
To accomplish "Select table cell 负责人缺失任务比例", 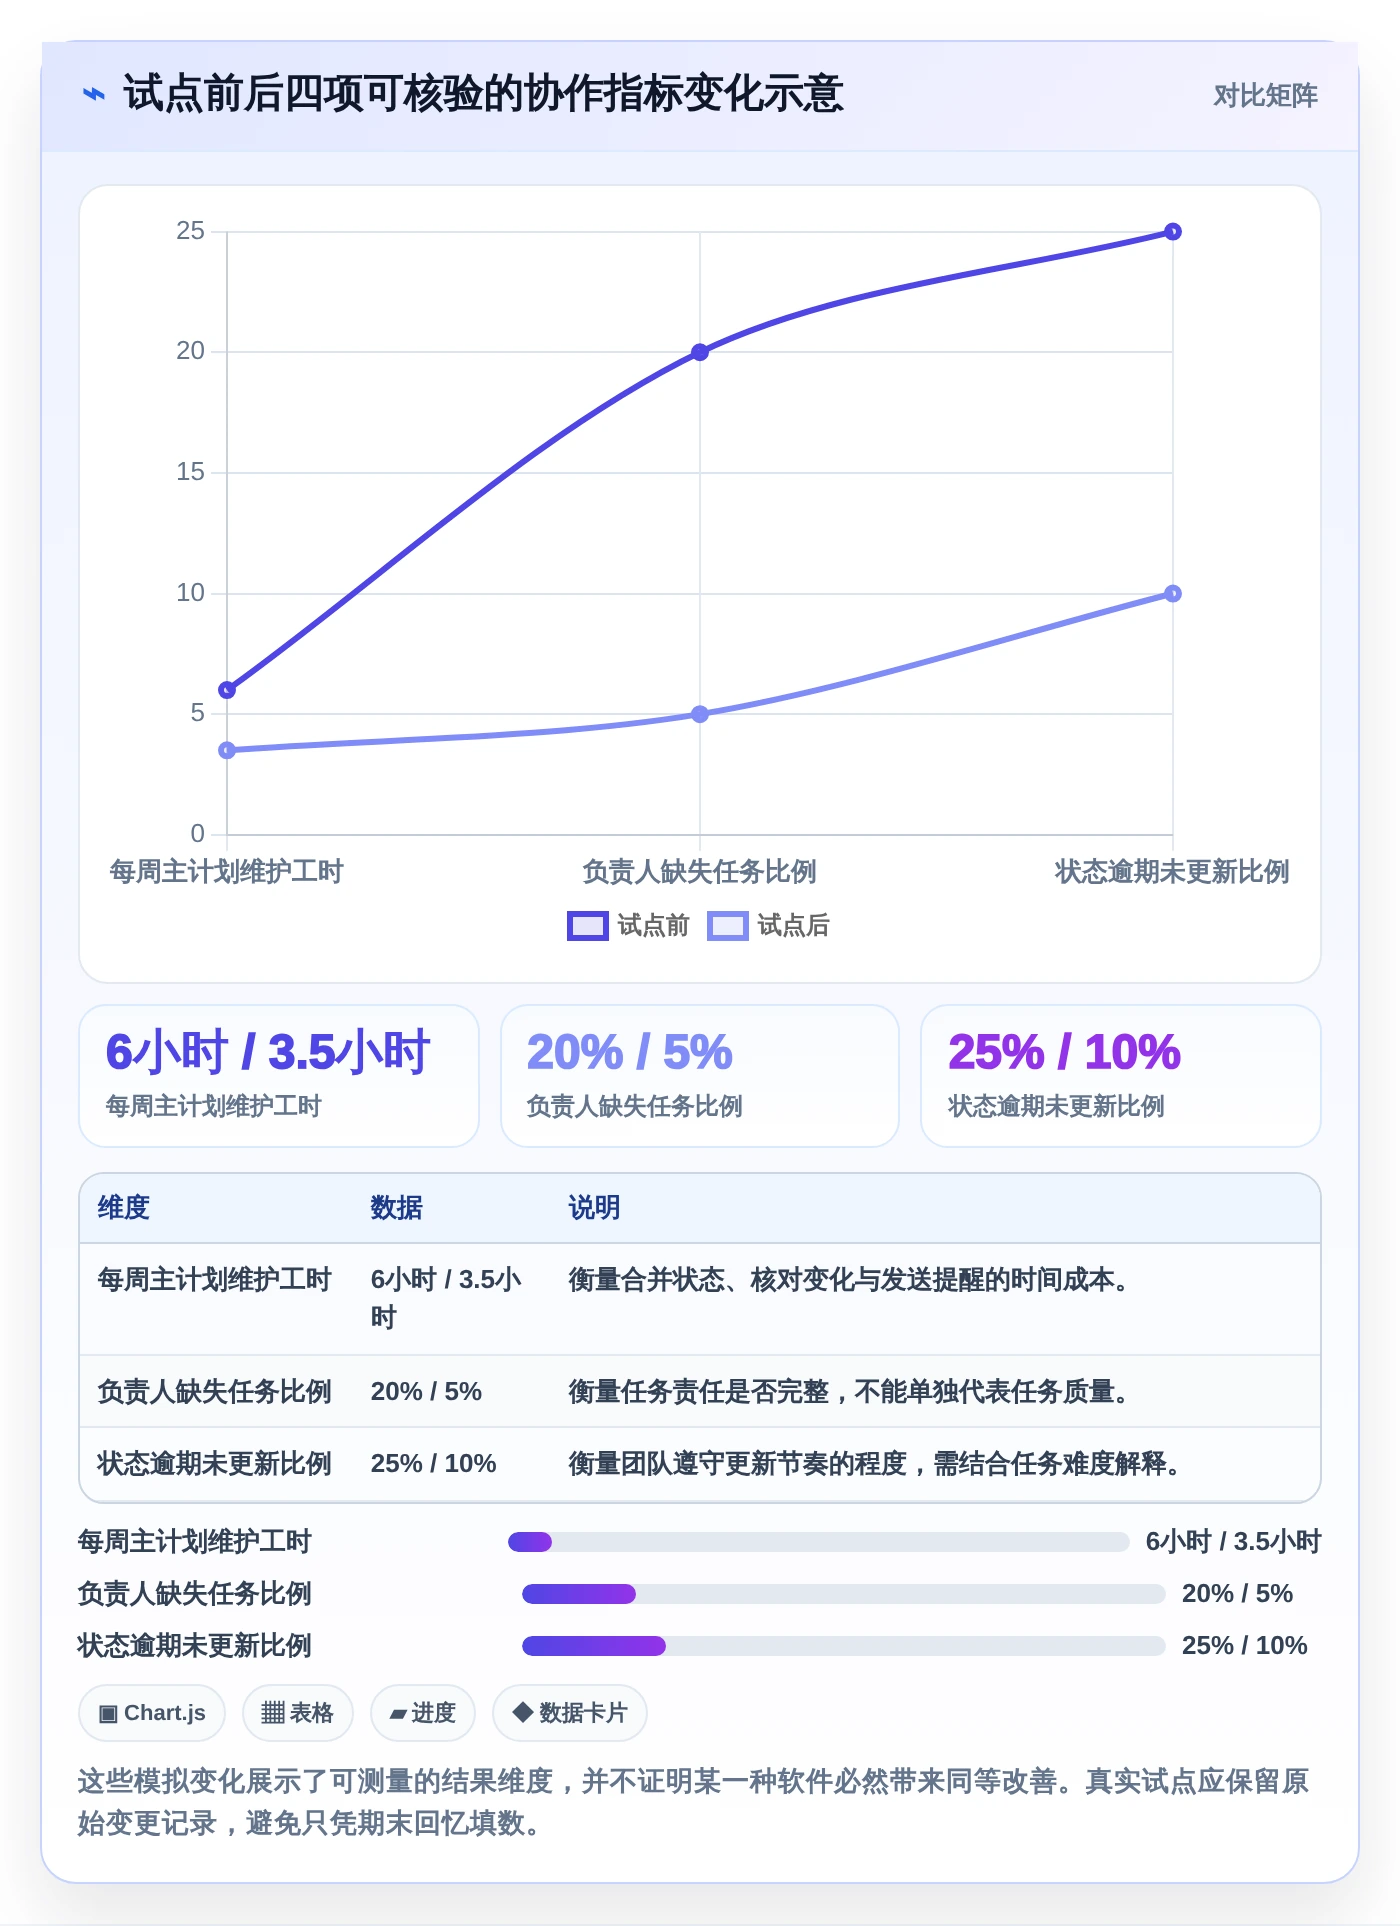I will click(214, 1392).
